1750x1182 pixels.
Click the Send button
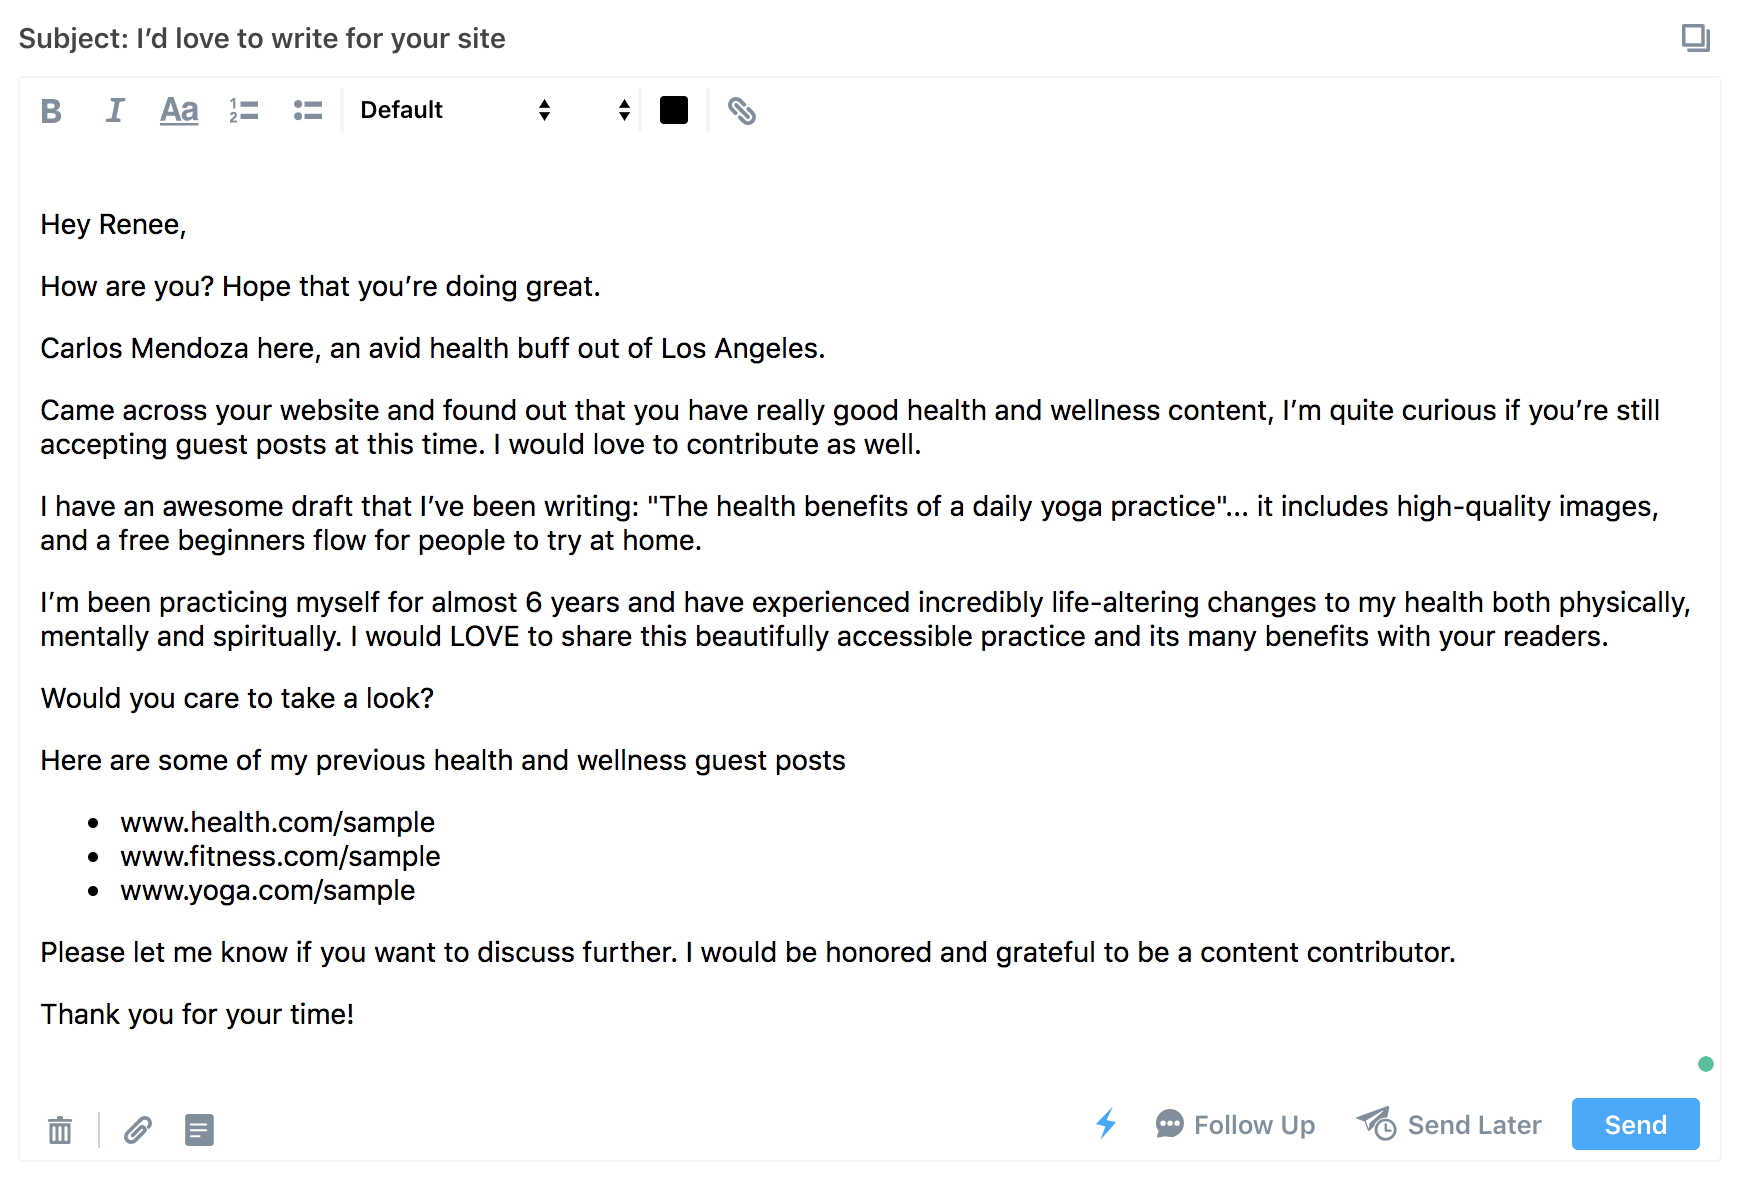coord(1635,1125)
